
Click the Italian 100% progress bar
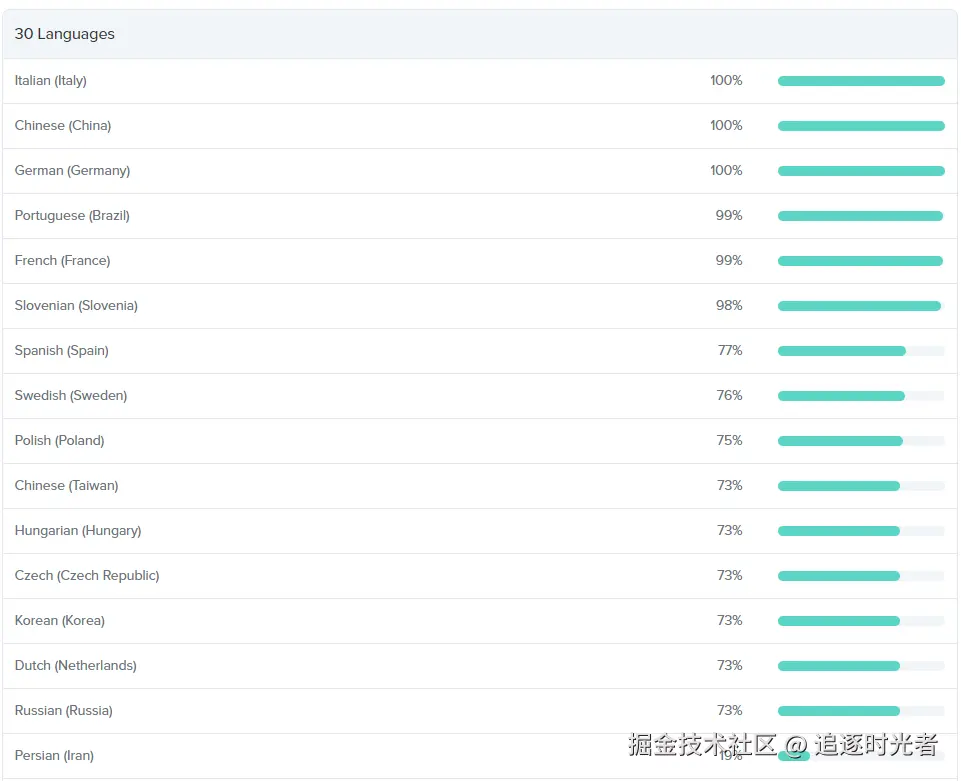pos(861,81)
